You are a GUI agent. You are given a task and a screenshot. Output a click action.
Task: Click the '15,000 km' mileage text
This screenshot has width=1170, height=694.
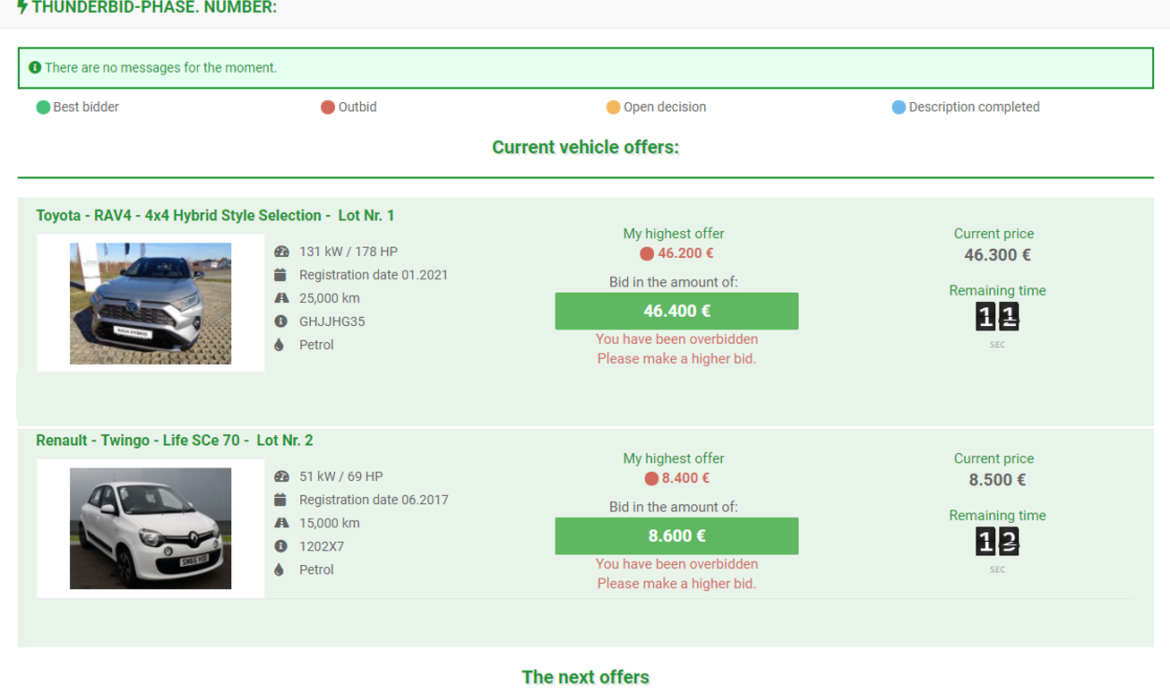point(329,522)
